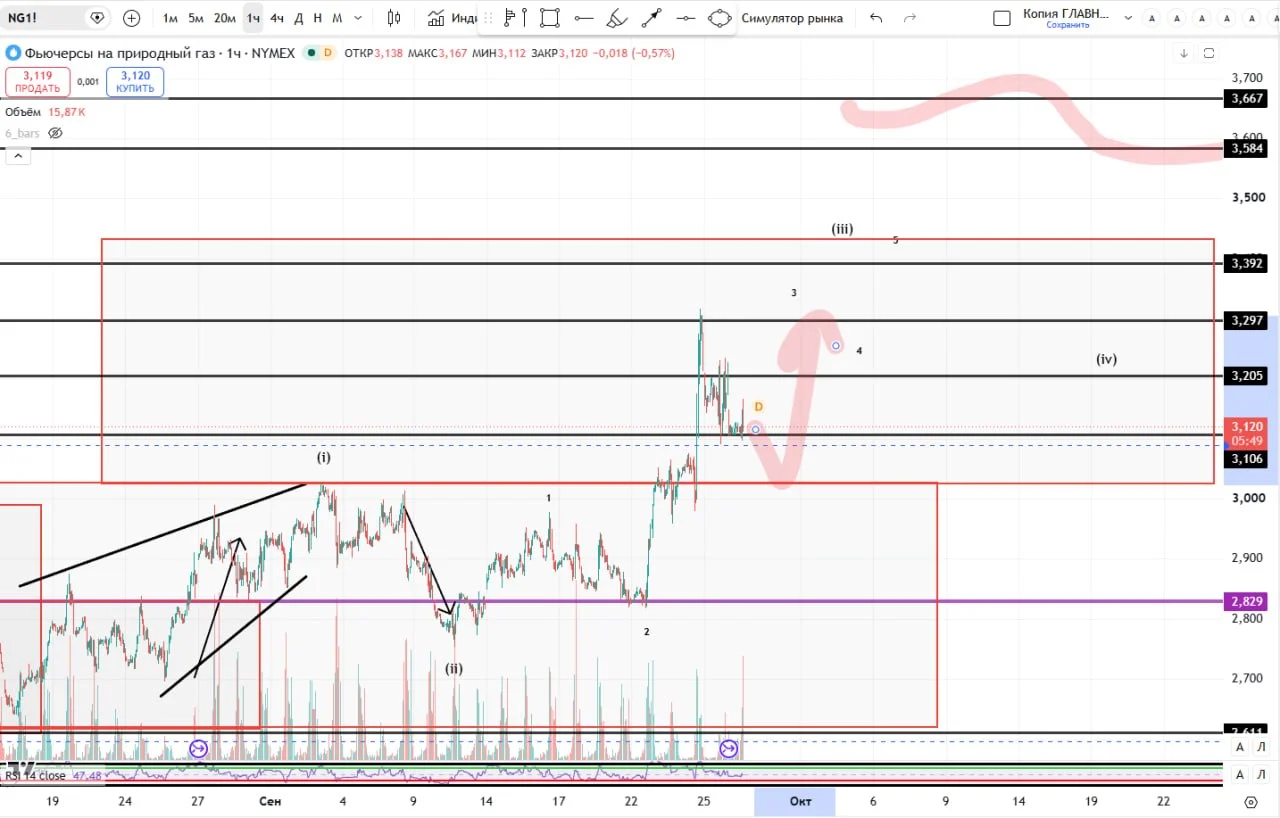
Task: Click the rounded-square pane icon beside down arrow
Action: (1209, 53)
